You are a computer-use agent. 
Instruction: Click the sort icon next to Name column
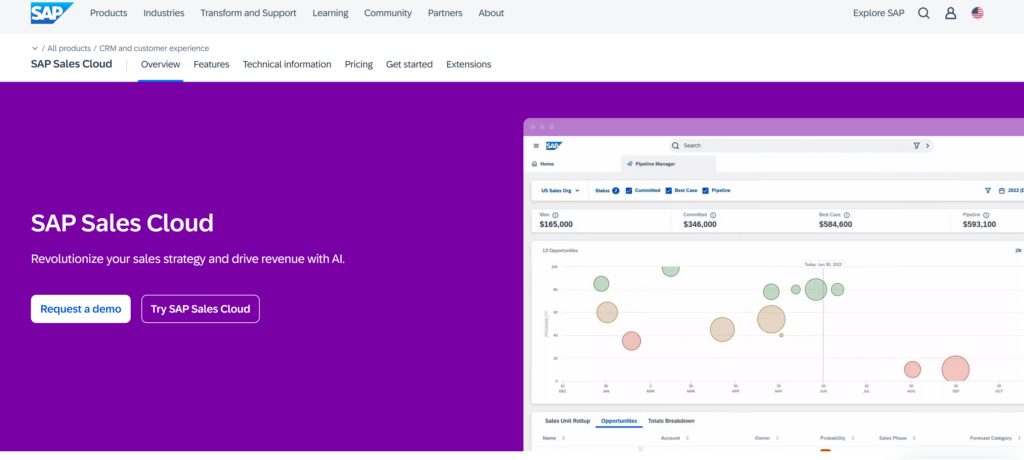tap(563, 438)
